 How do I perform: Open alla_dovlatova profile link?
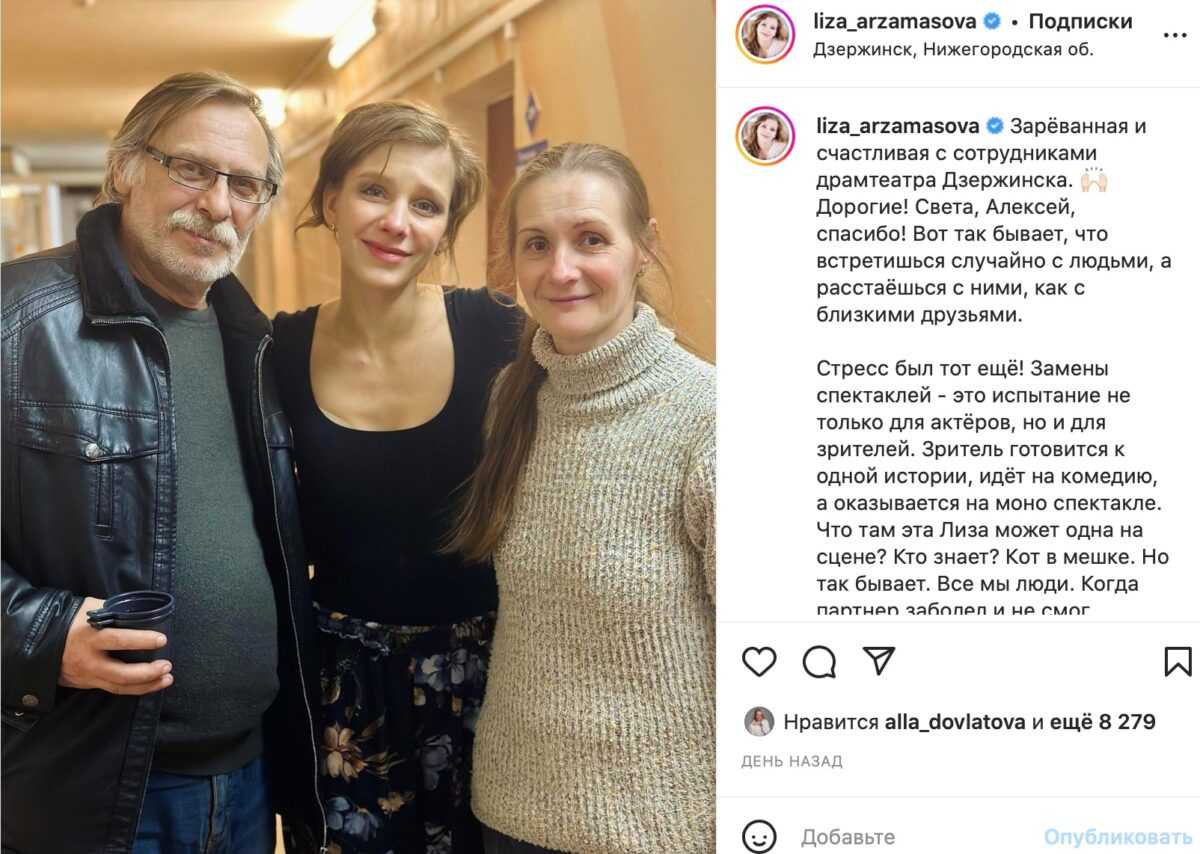[x=955, y=721]
